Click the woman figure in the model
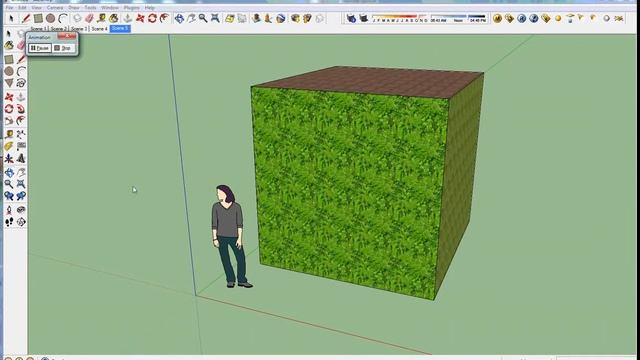Screen dimensions: 640x360 [x=231, y=236]
